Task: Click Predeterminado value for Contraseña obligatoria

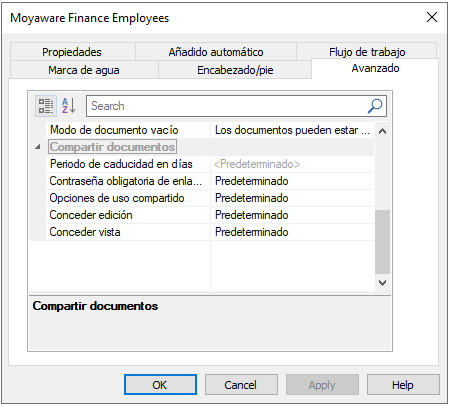Action: [292, 181]
